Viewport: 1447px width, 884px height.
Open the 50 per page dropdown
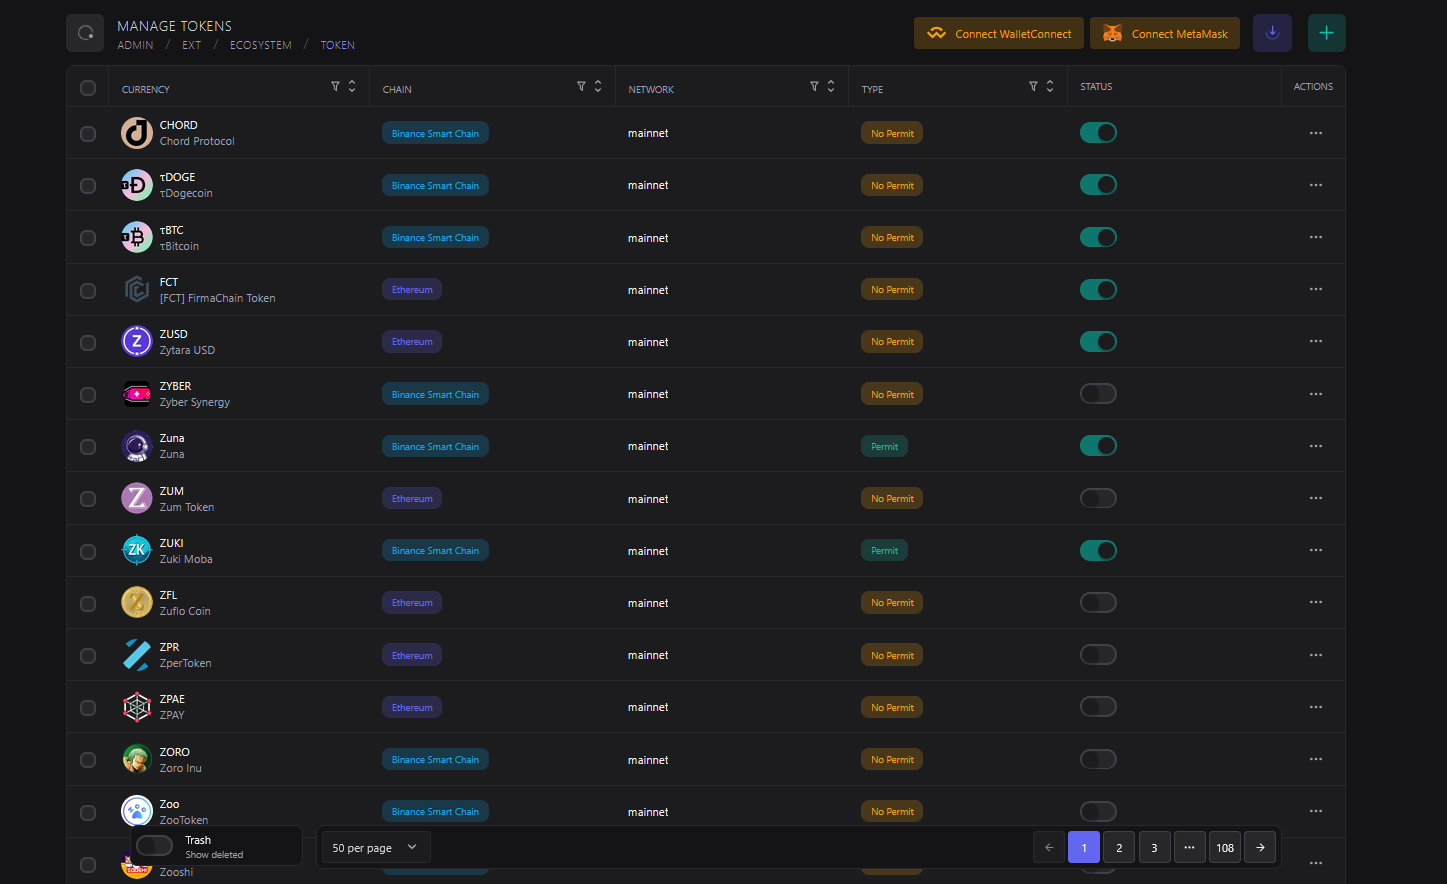[x=374, y=847]
